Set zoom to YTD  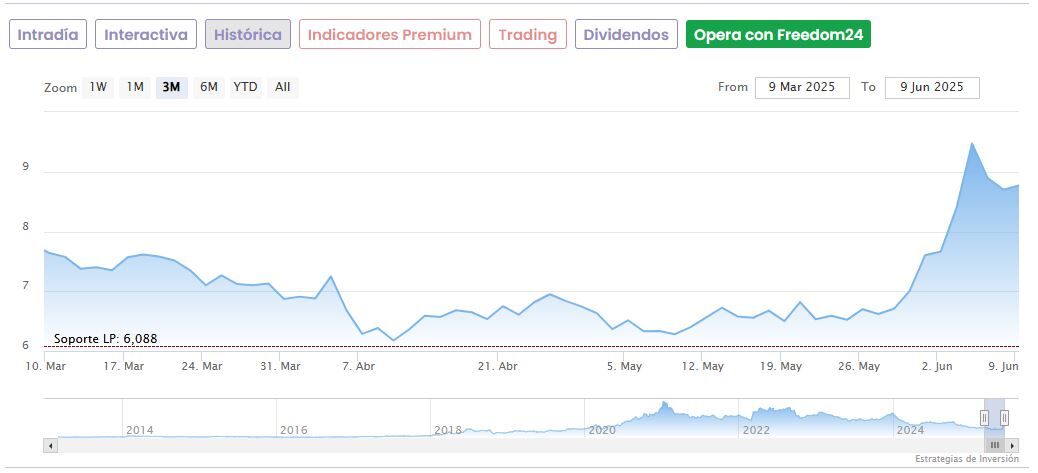pyautogui.click(x=245, y=87)
